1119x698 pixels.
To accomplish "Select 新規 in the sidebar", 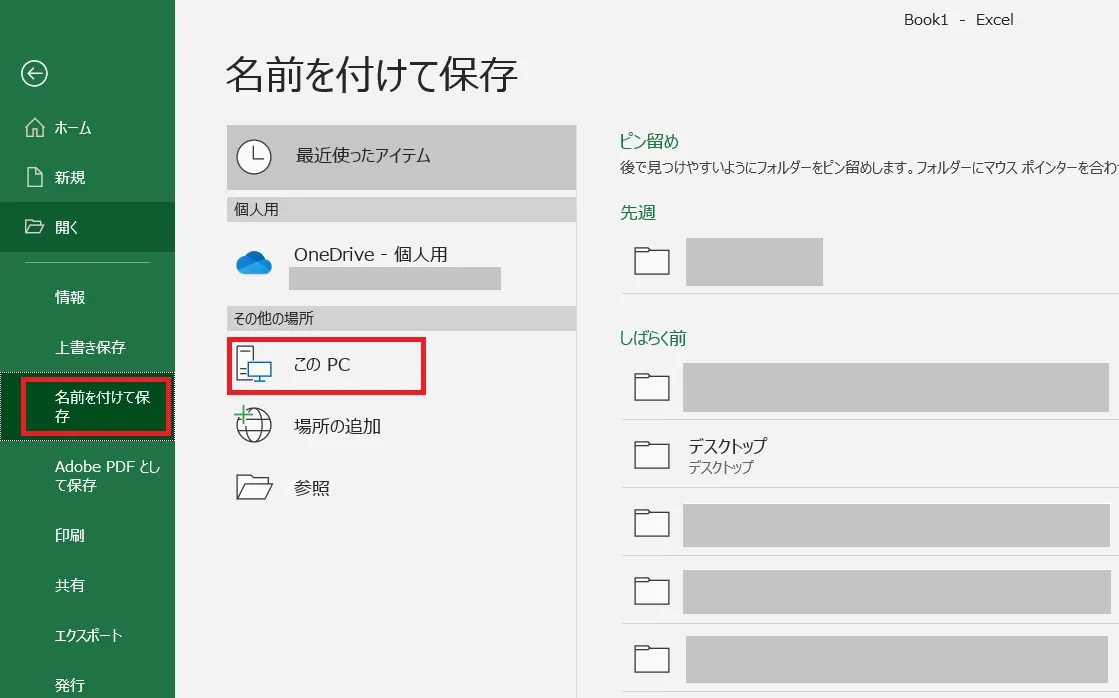I will [87, 177].
